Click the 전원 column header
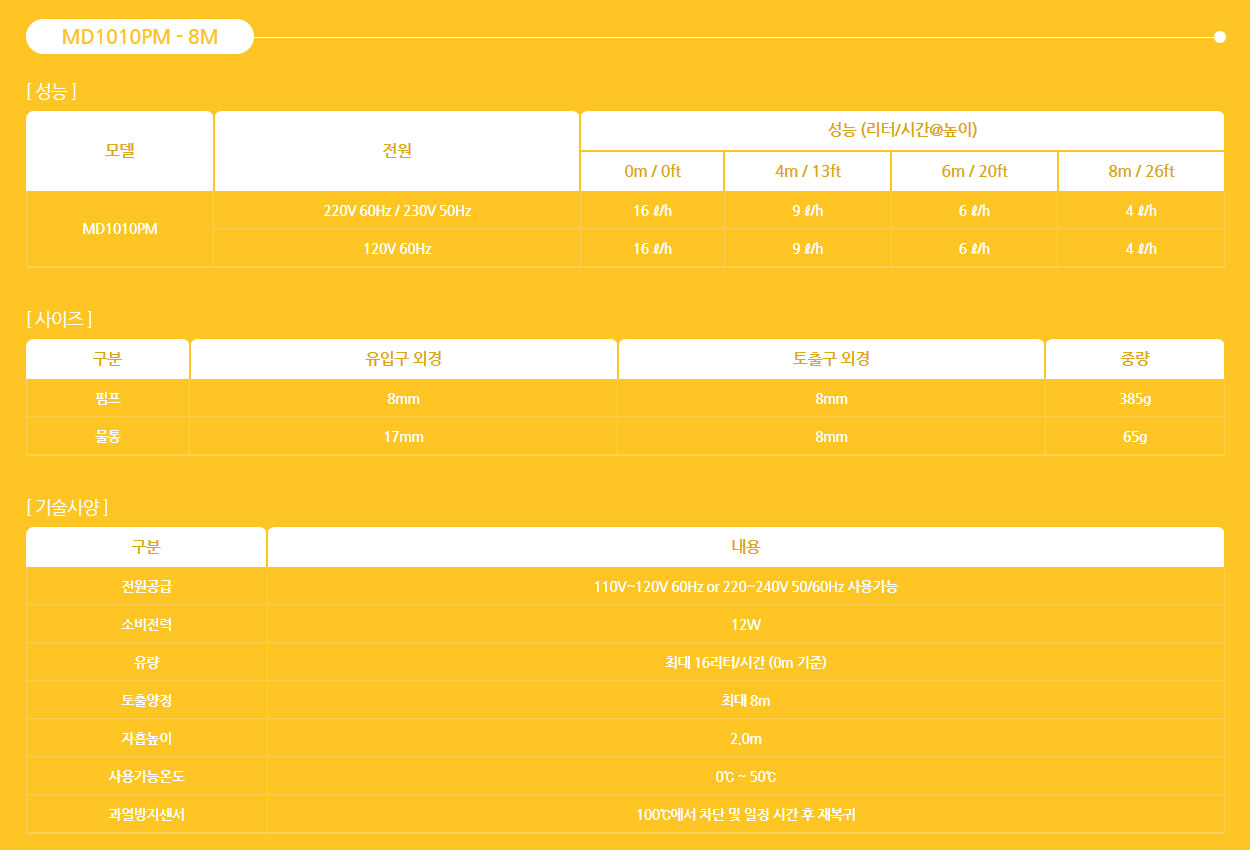This screenshot has width=1250, height=850. coord(397,151)
